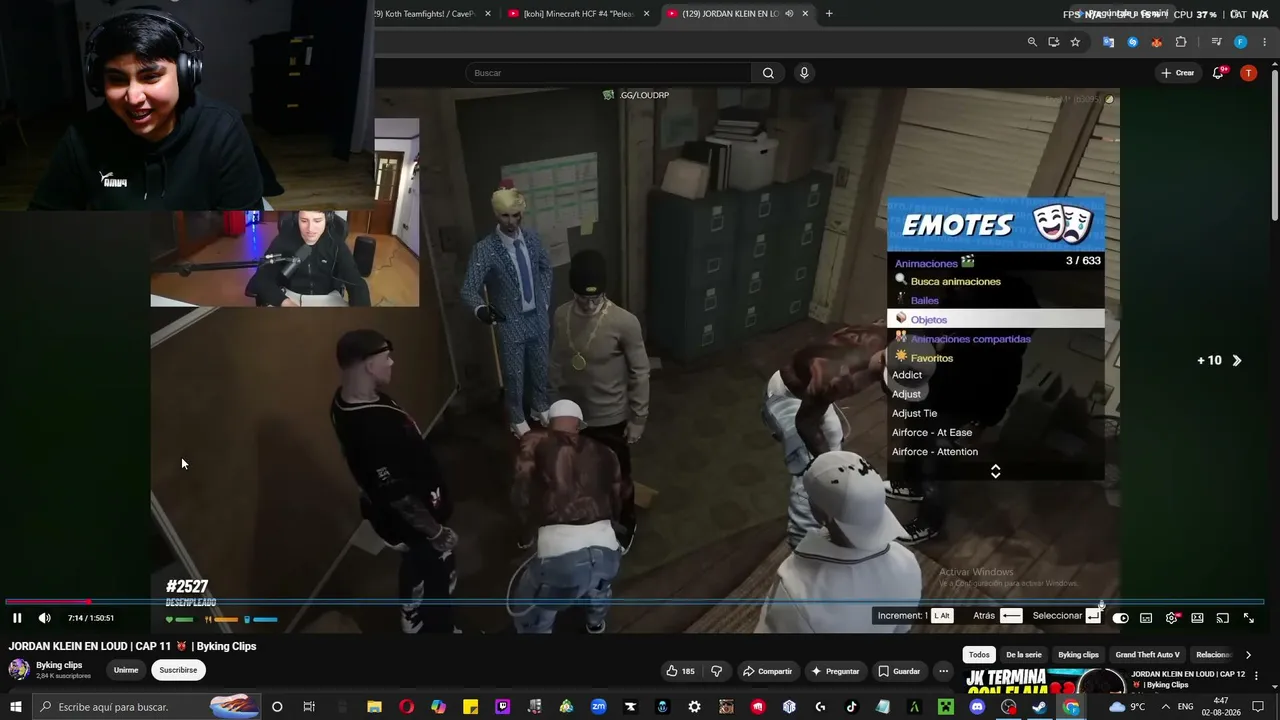
Task: Focus the YouTube Buscar search field
Action: (608, 73)
